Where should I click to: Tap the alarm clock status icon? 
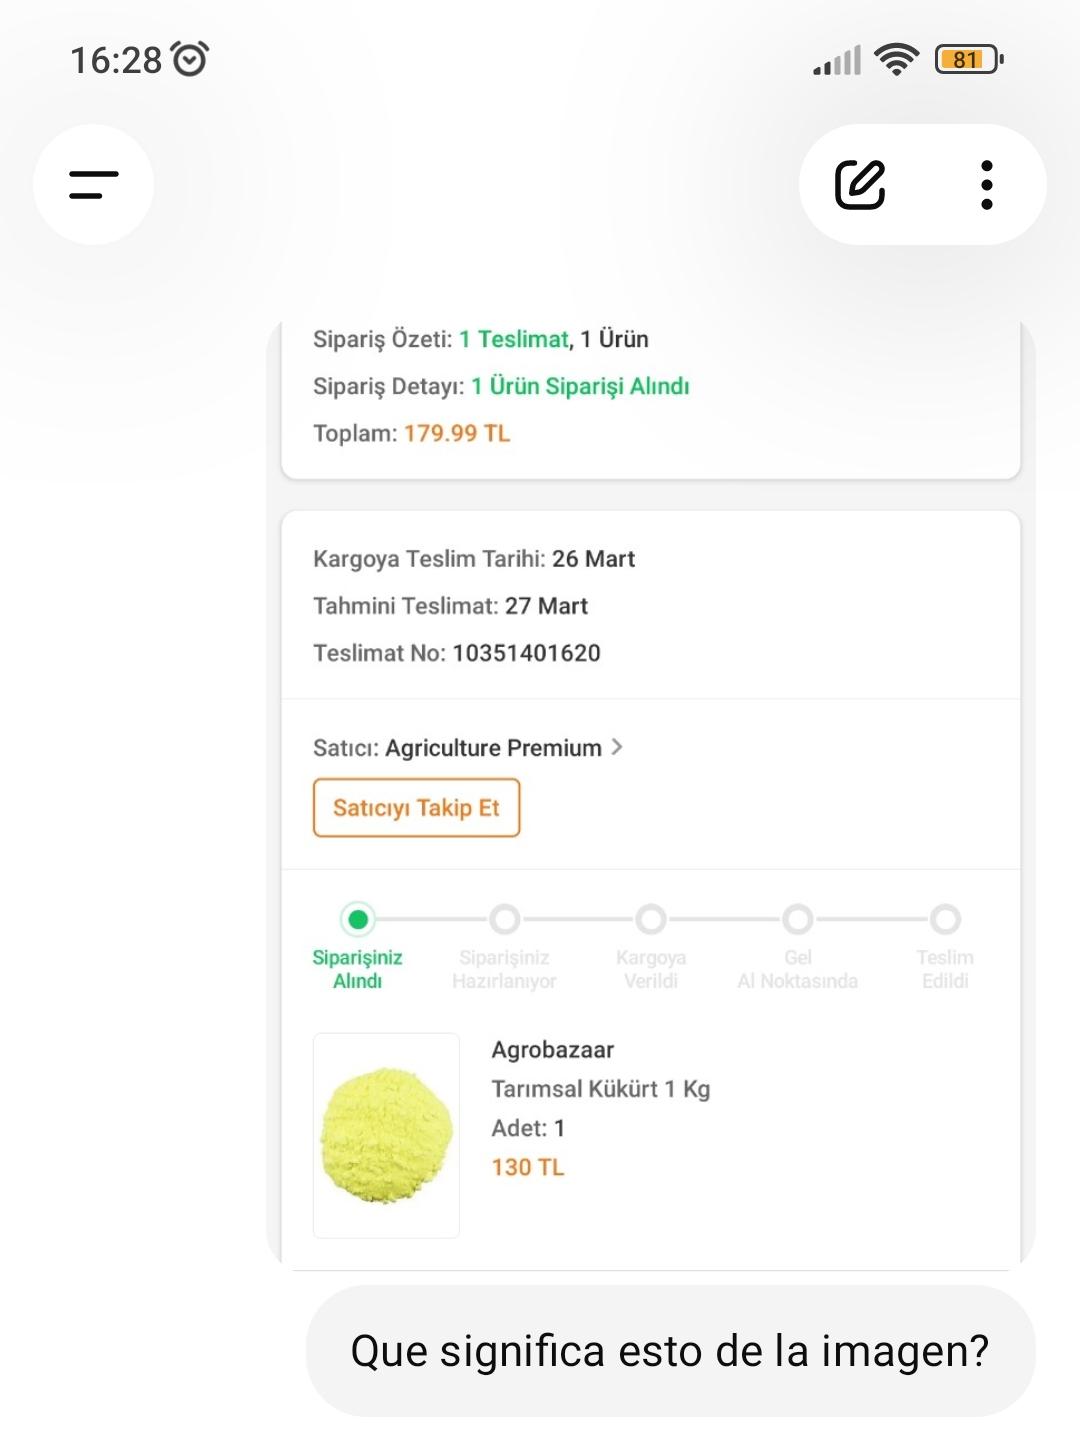(190, 60)
